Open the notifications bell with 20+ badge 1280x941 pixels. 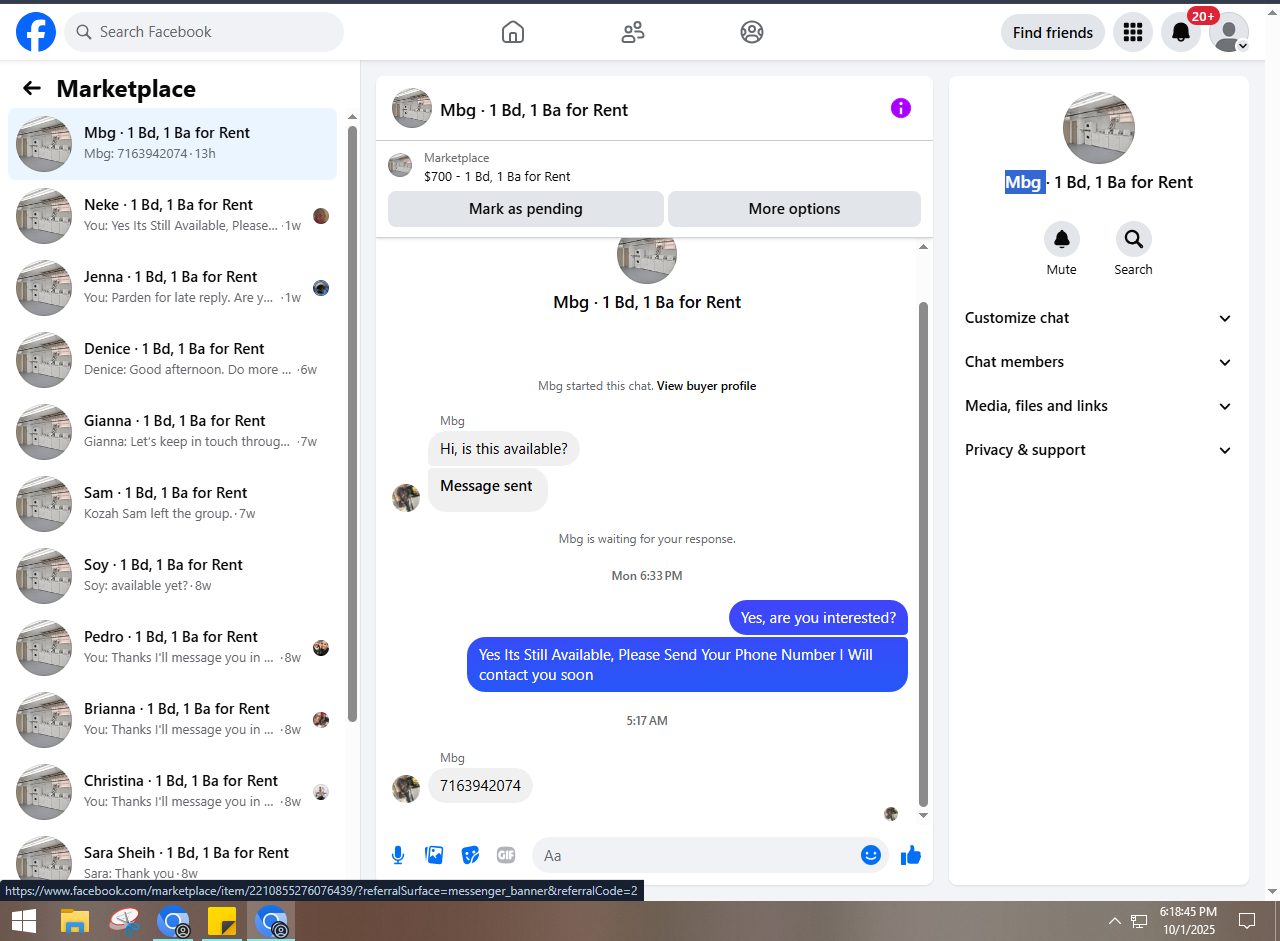[1181, 32]
